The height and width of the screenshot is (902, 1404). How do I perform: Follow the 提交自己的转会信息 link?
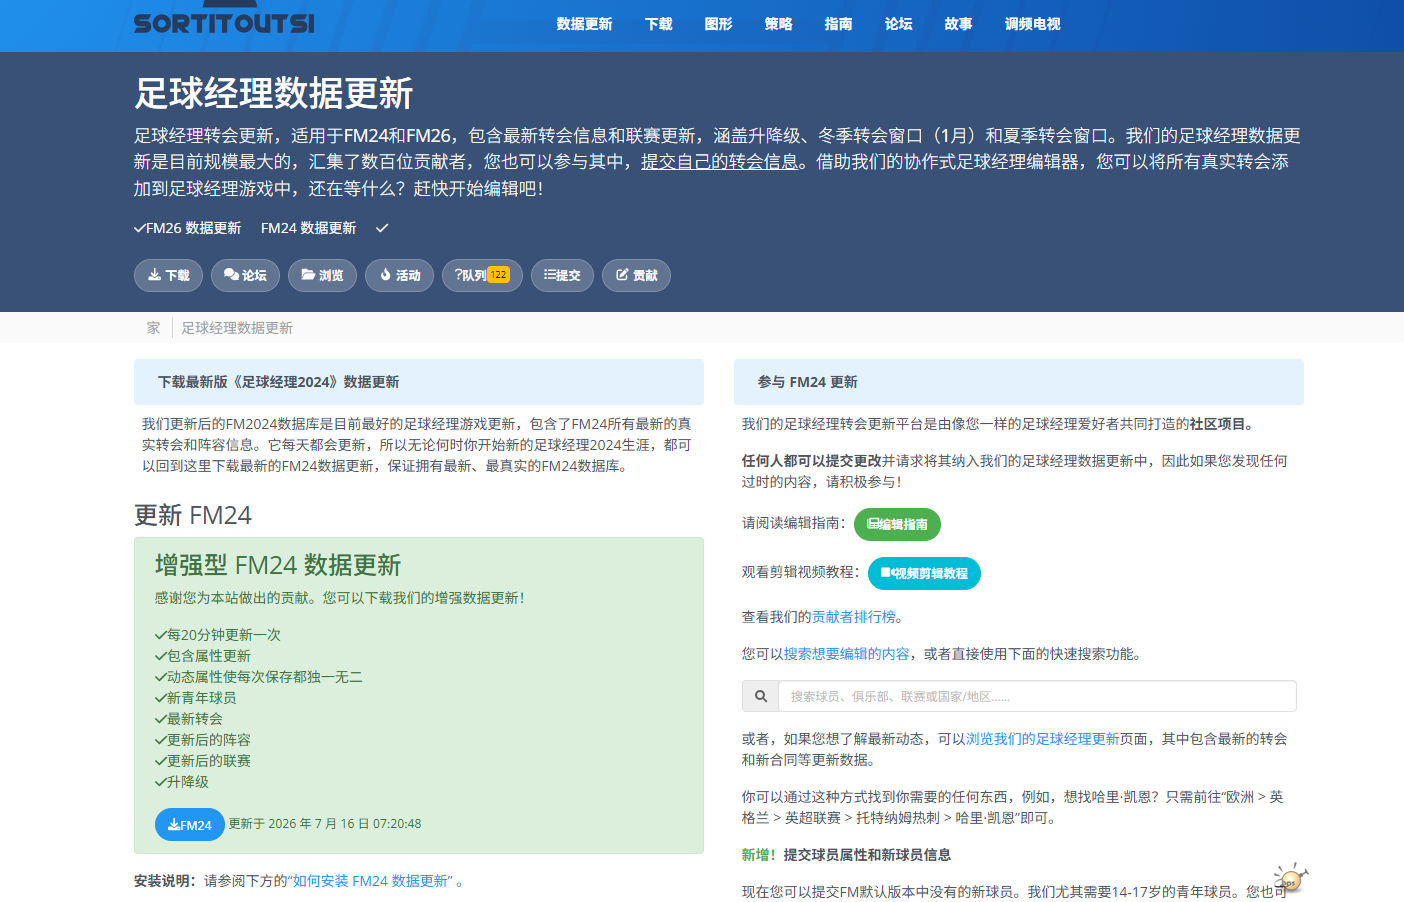point(719,162)
